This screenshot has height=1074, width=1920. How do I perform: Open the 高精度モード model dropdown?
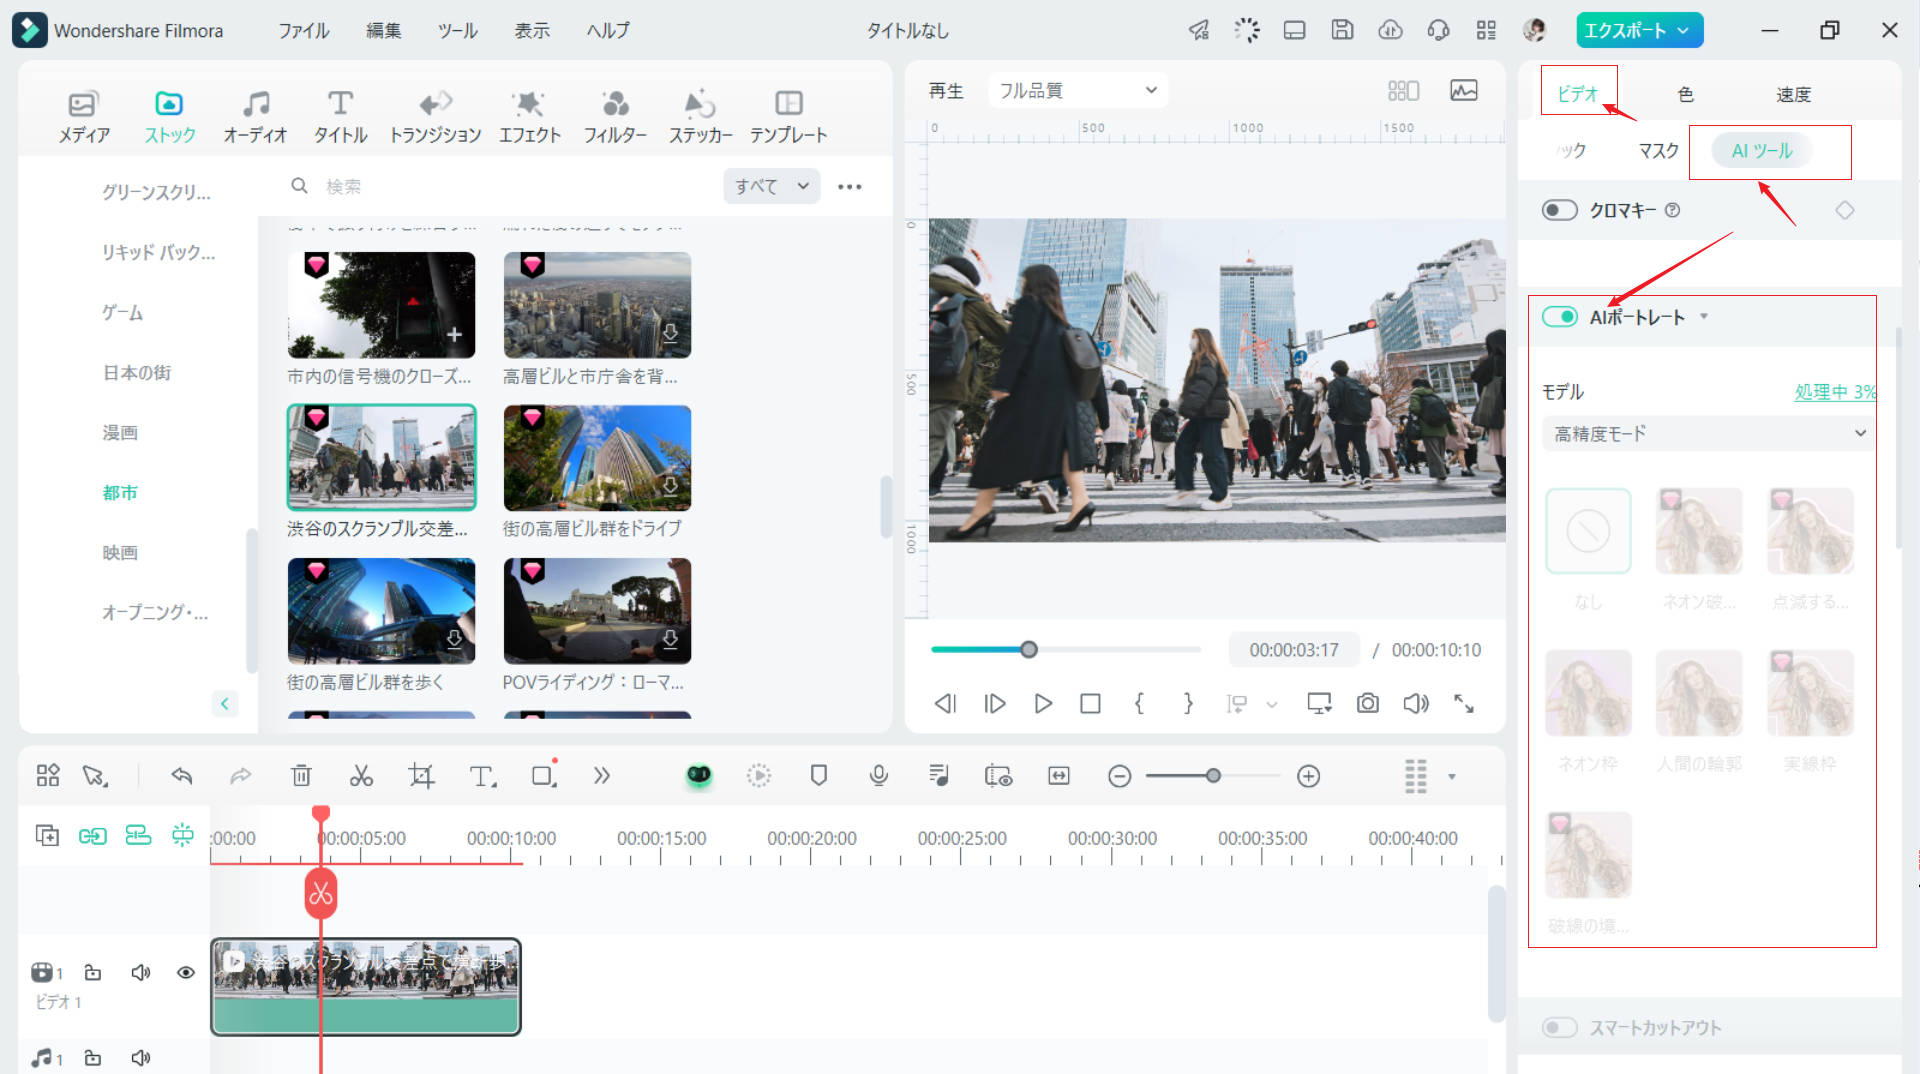pos(1708,433)
